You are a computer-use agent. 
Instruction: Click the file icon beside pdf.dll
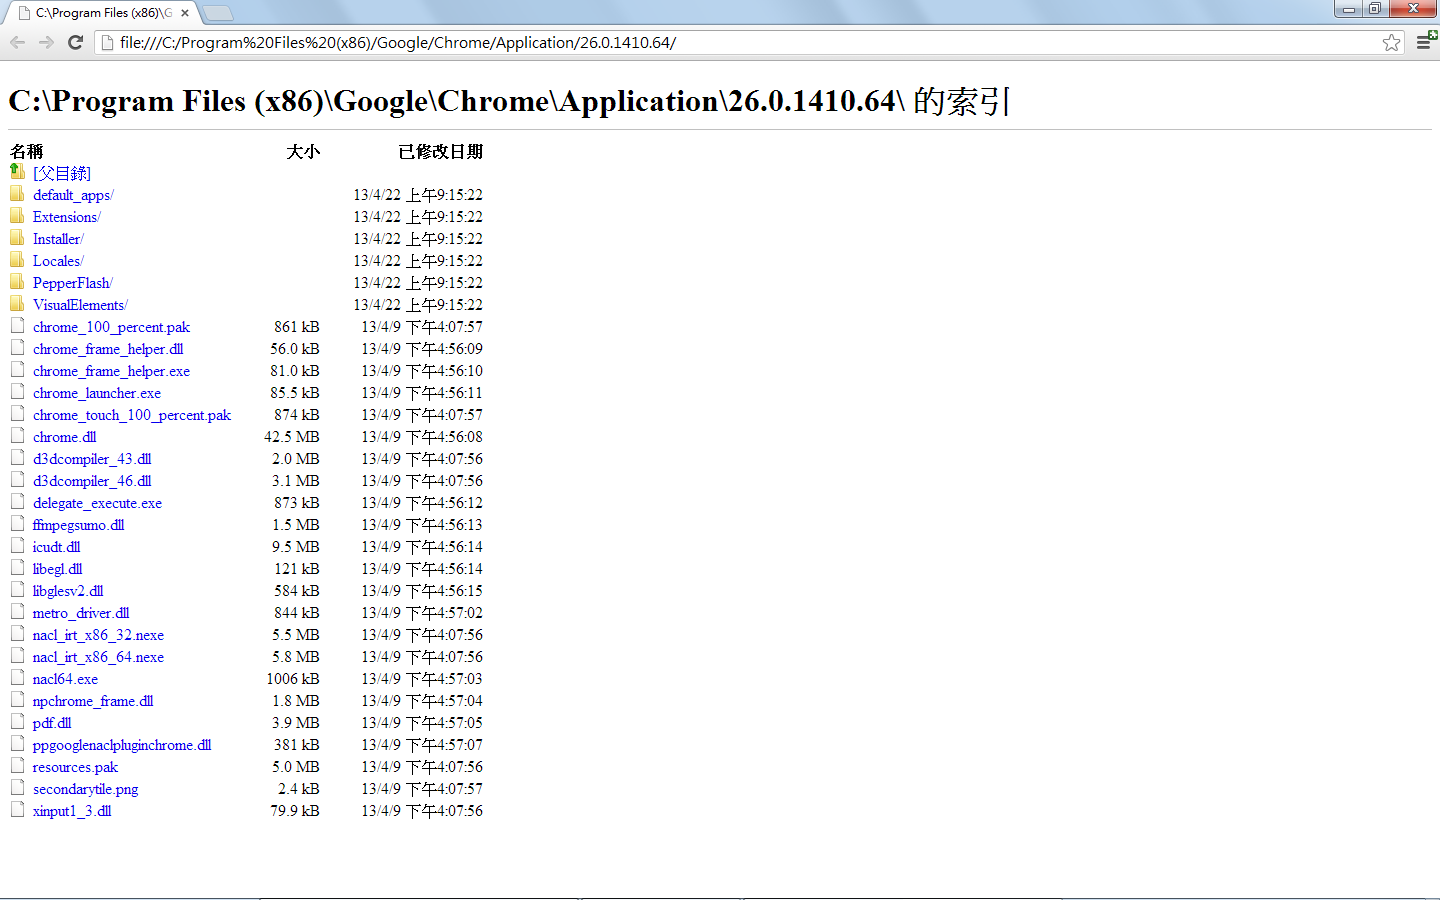17,722
